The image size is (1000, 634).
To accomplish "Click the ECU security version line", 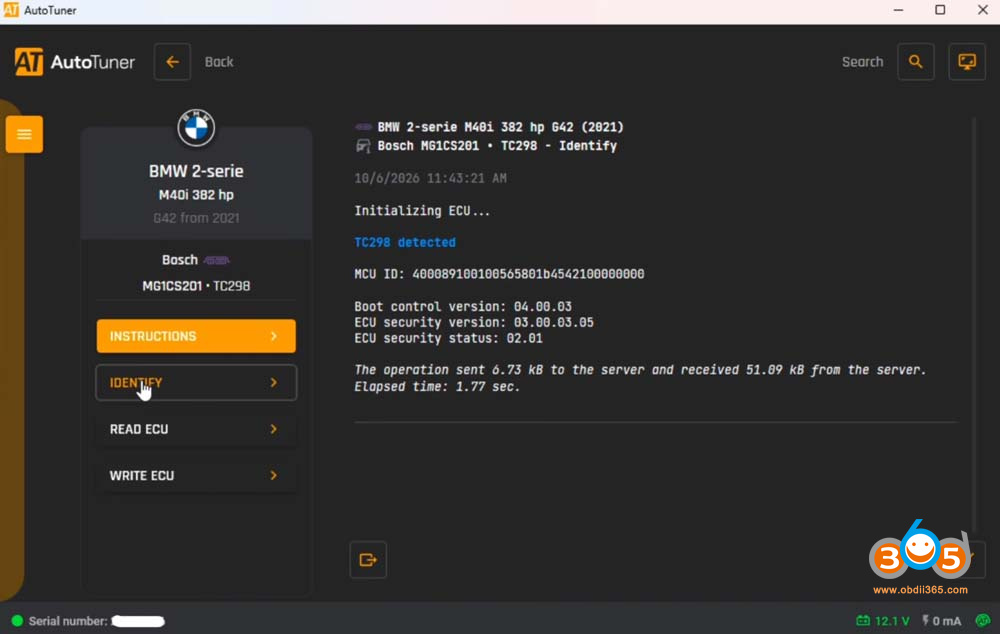I will coord(474,323).
